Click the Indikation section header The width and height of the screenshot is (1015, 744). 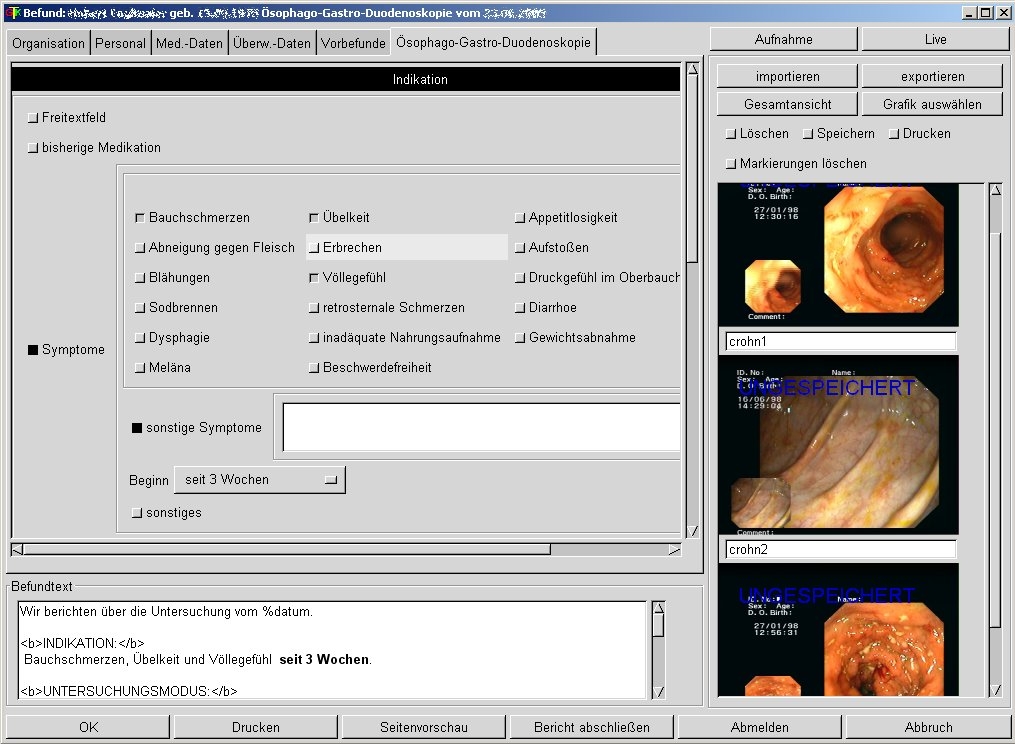[346, 79]
